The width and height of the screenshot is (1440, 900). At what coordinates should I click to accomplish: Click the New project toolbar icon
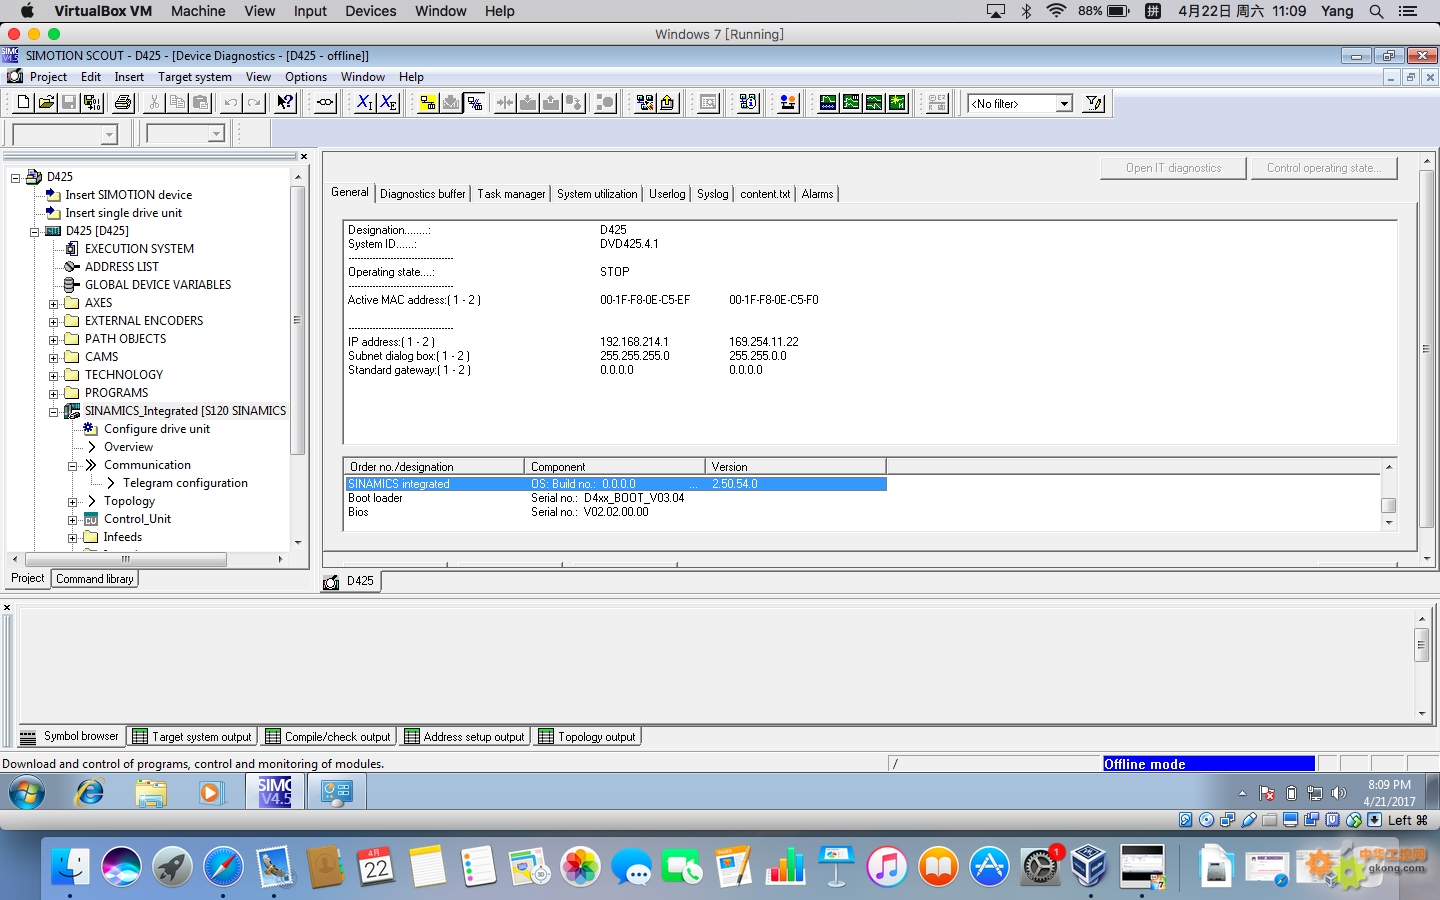23,102
